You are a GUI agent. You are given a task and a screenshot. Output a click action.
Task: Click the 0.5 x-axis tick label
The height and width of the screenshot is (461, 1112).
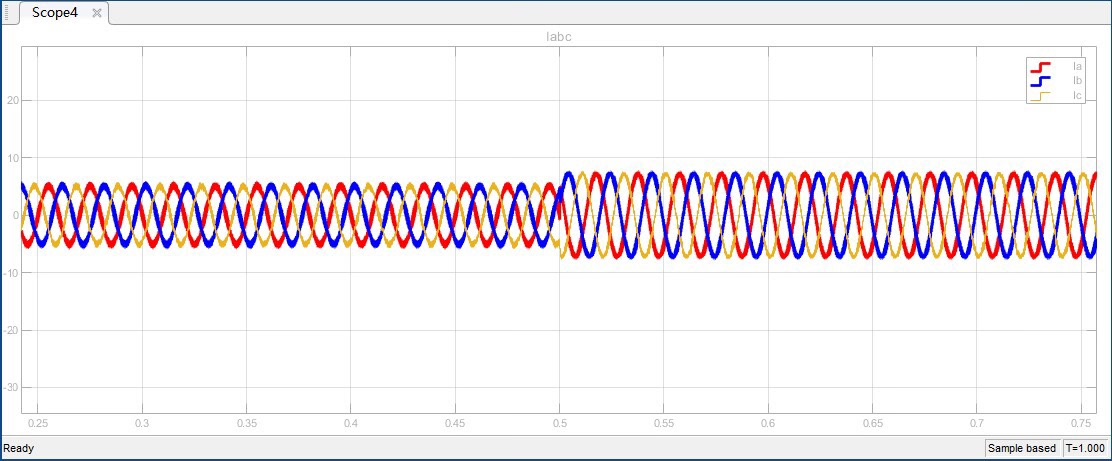point(560,423)
